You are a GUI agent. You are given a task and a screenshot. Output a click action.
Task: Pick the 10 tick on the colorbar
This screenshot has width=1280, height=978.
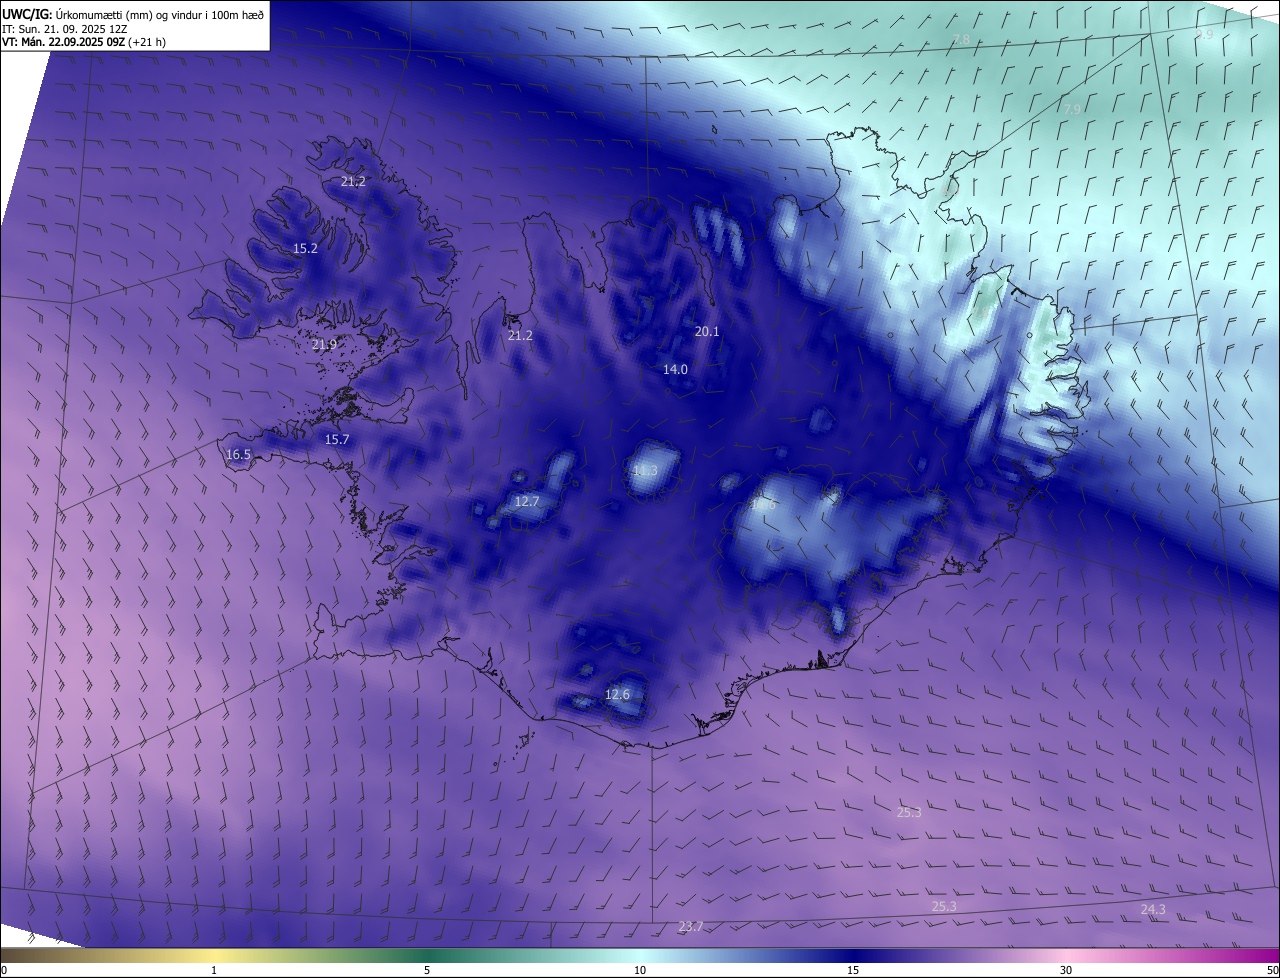tap(640, 970)
